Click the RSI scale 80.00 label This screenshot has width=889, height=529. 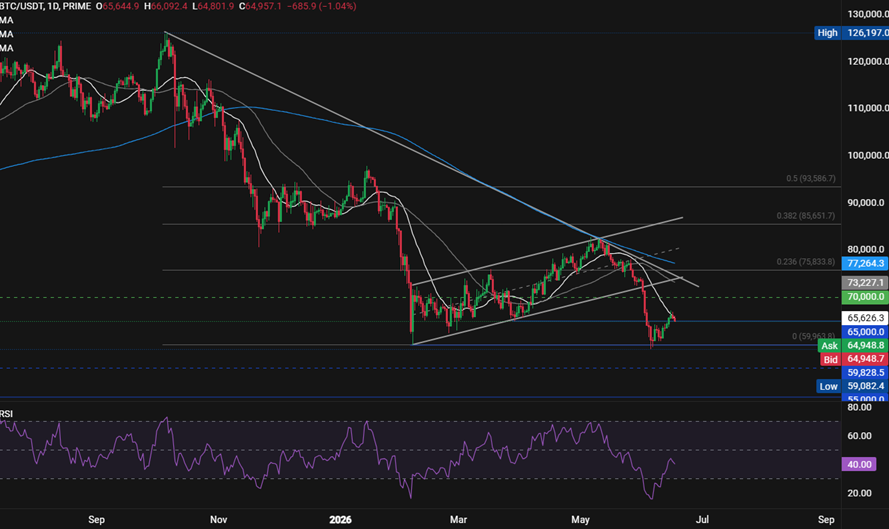(860, 408)
